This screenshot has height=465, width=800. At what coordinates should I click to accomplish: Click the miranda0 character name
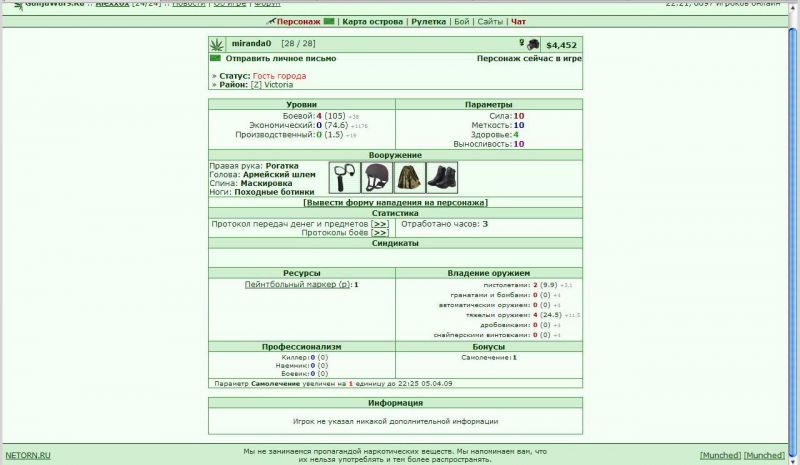[251, 43]
